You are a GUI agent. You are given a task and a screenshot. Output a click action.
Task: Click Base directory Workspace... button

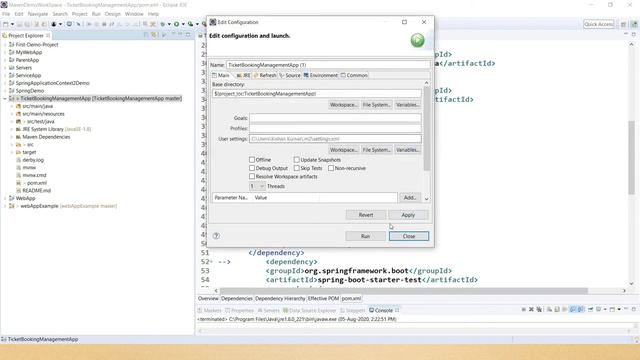[344, 105]
